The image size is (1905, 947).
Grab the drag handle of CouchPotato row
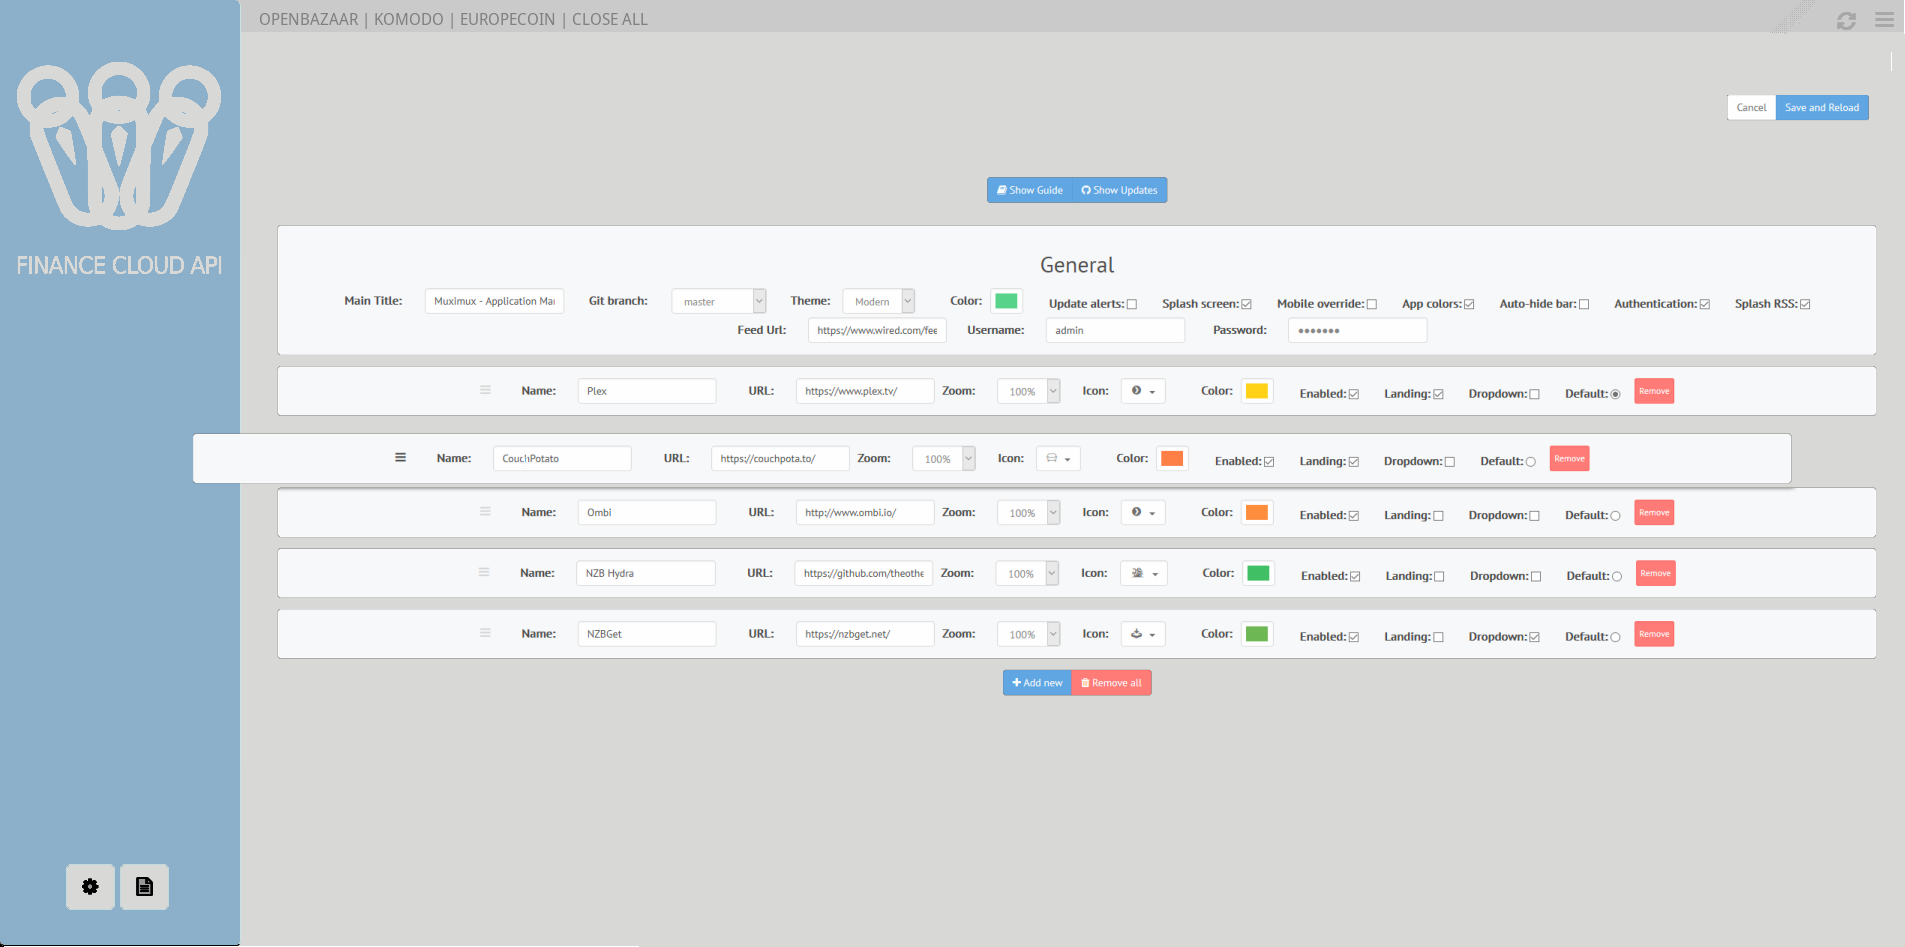[400, 458]
